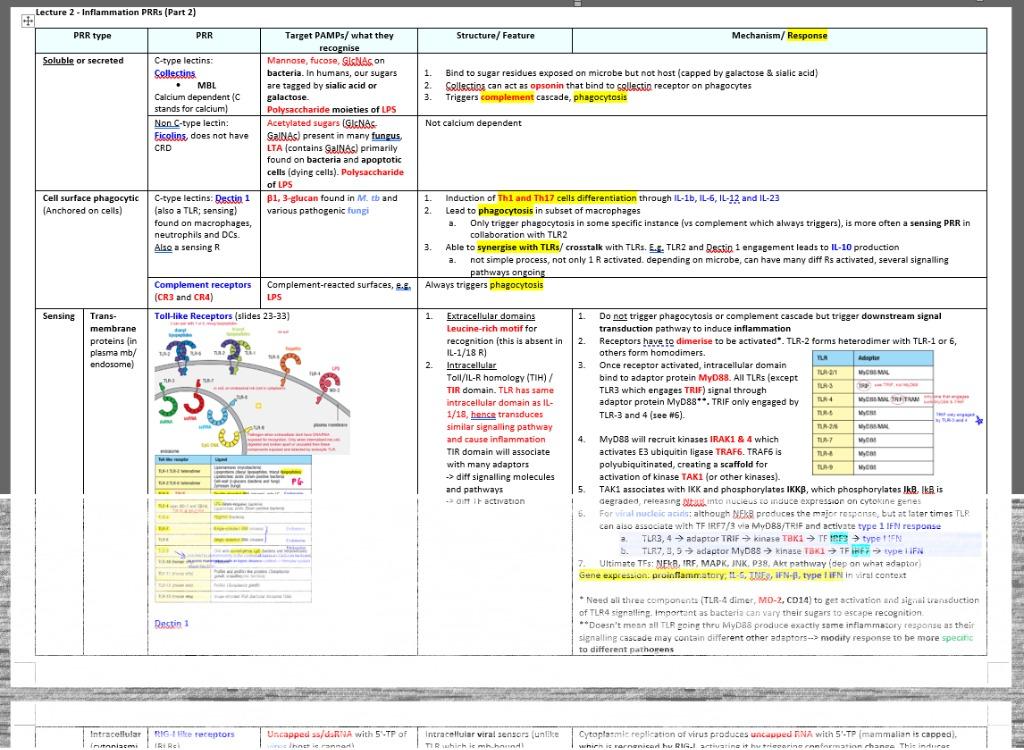Image resolution: width=1024 pixels, height=750 pixels.
Task: Select the 'Target PAMPs/ what they recognise' header
Action: [x=339, y=42]
